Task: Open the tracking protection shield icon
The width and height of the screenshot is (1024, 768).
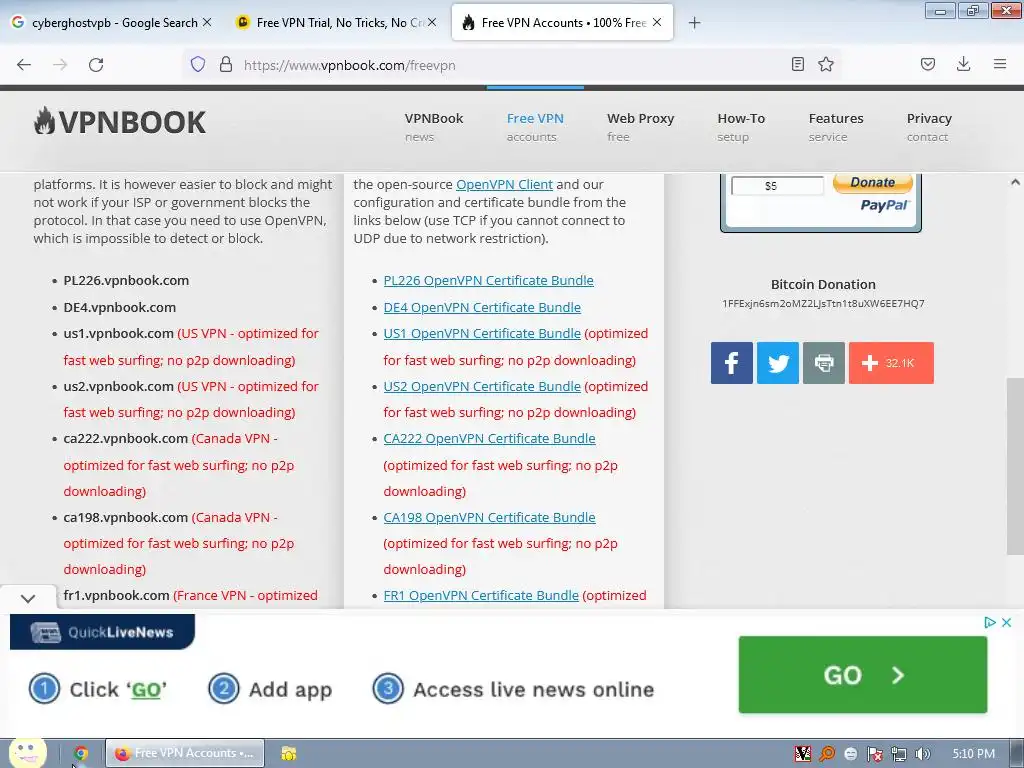Action: pos(198,64)
